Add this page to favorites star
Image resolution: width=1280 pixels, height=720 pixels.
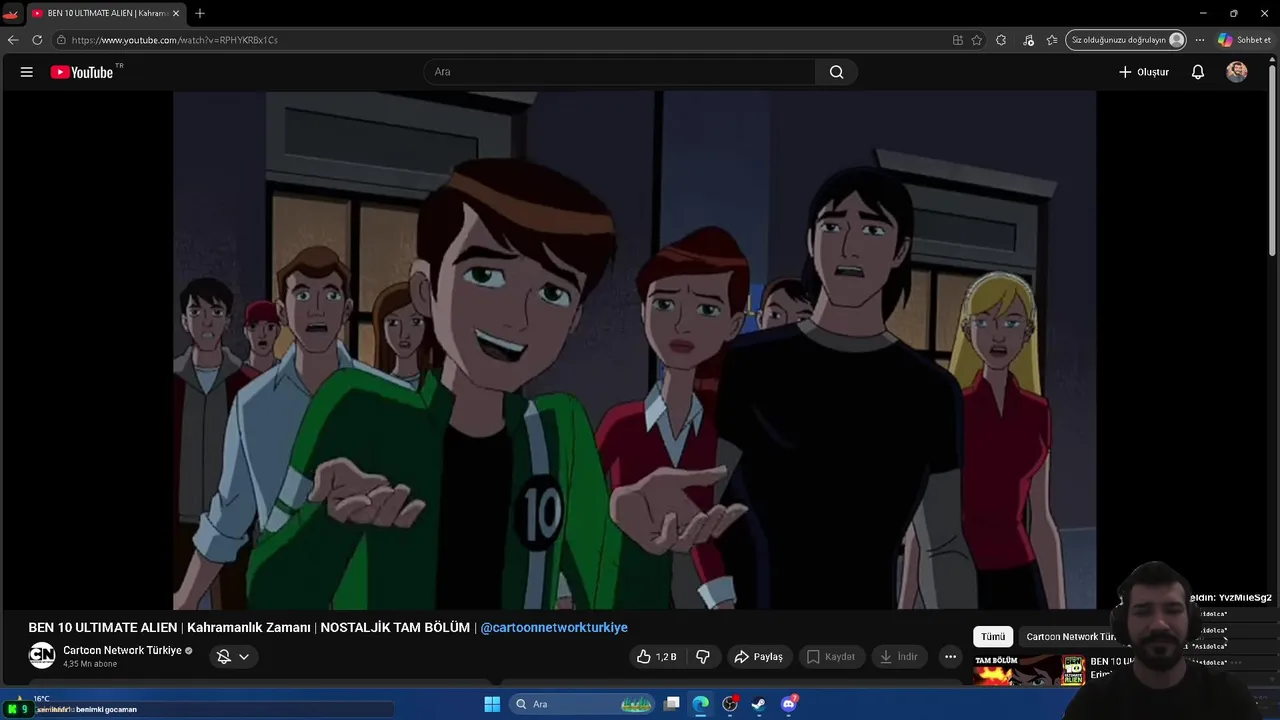pos(977,40)
